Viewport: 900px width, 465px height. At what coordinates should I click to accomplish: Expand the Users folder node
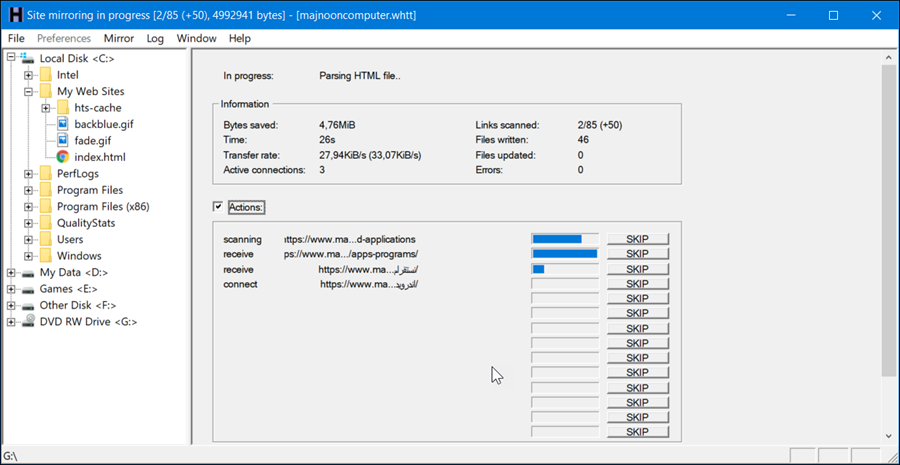coord(28,239)
